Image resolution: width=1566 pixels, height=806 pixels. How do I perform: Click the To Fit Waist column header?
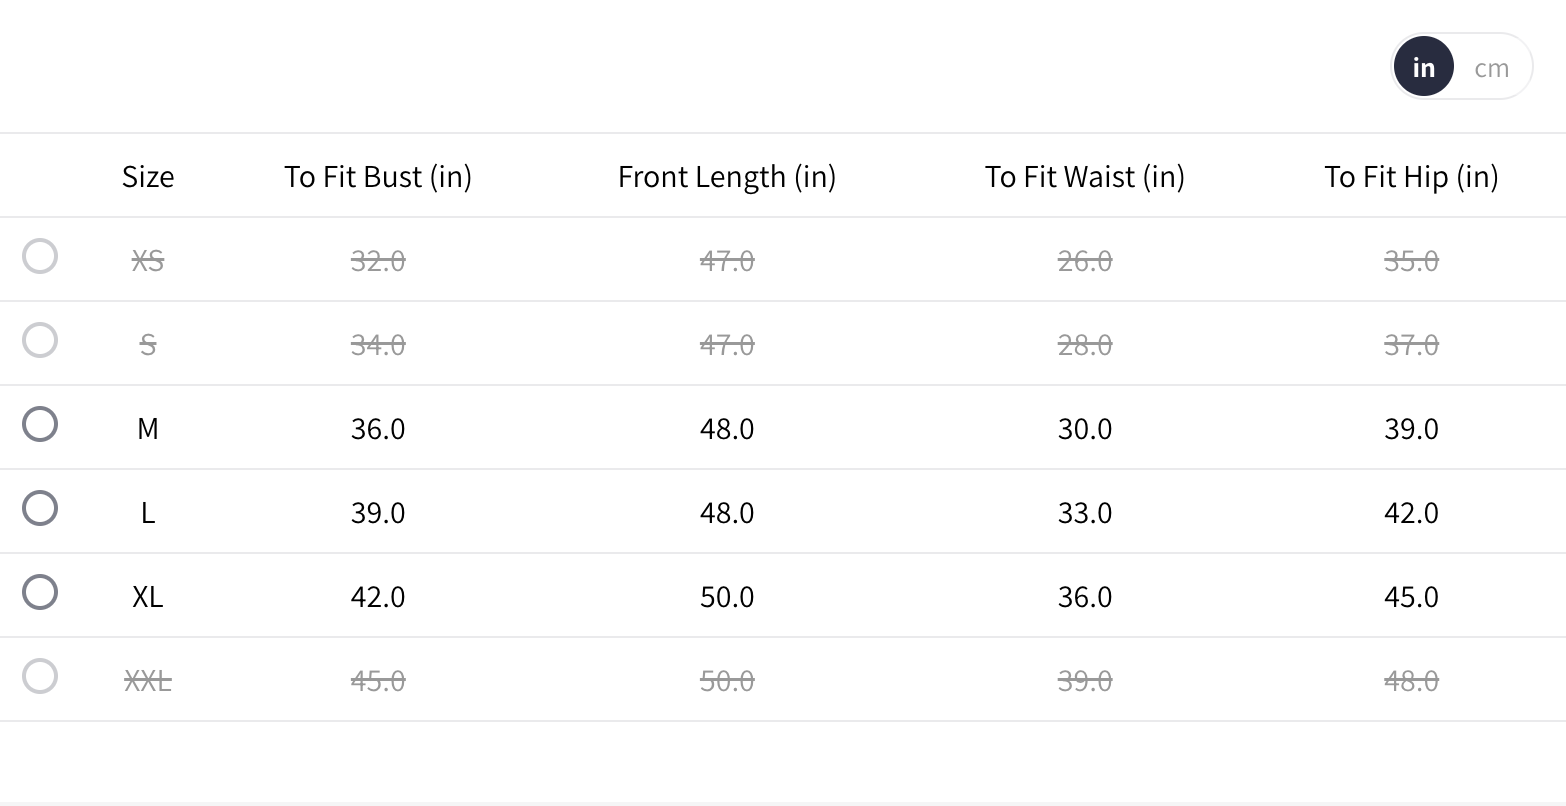[1085, 177]
